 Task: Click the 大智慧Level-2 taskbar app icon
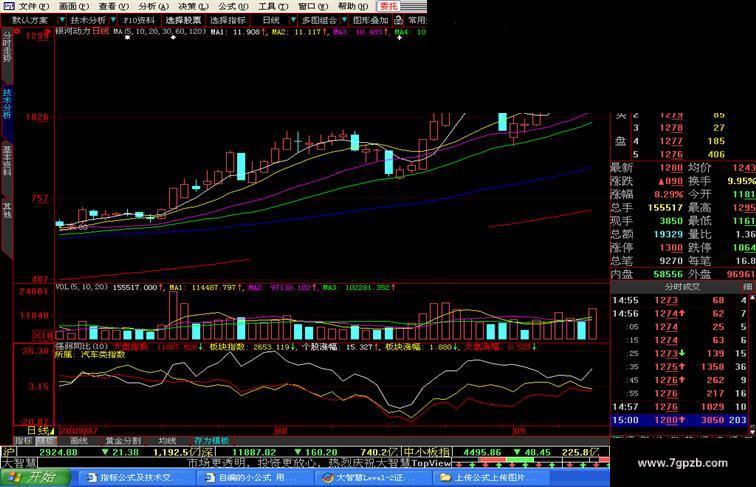328,478
